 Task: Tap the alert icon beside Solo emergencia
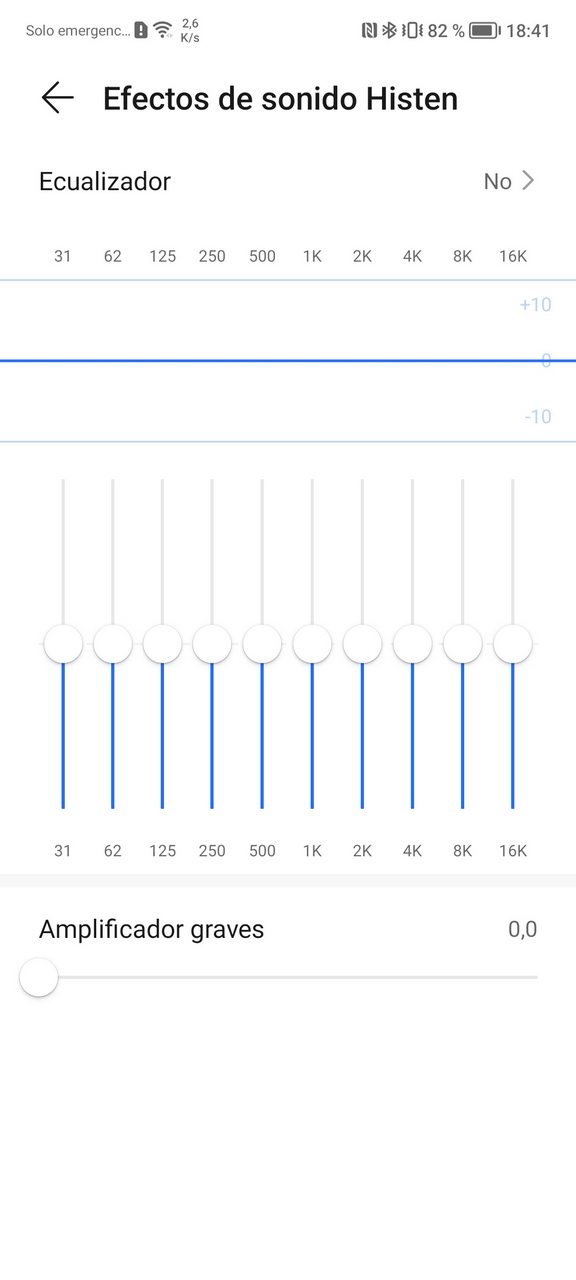pos(141,30)
